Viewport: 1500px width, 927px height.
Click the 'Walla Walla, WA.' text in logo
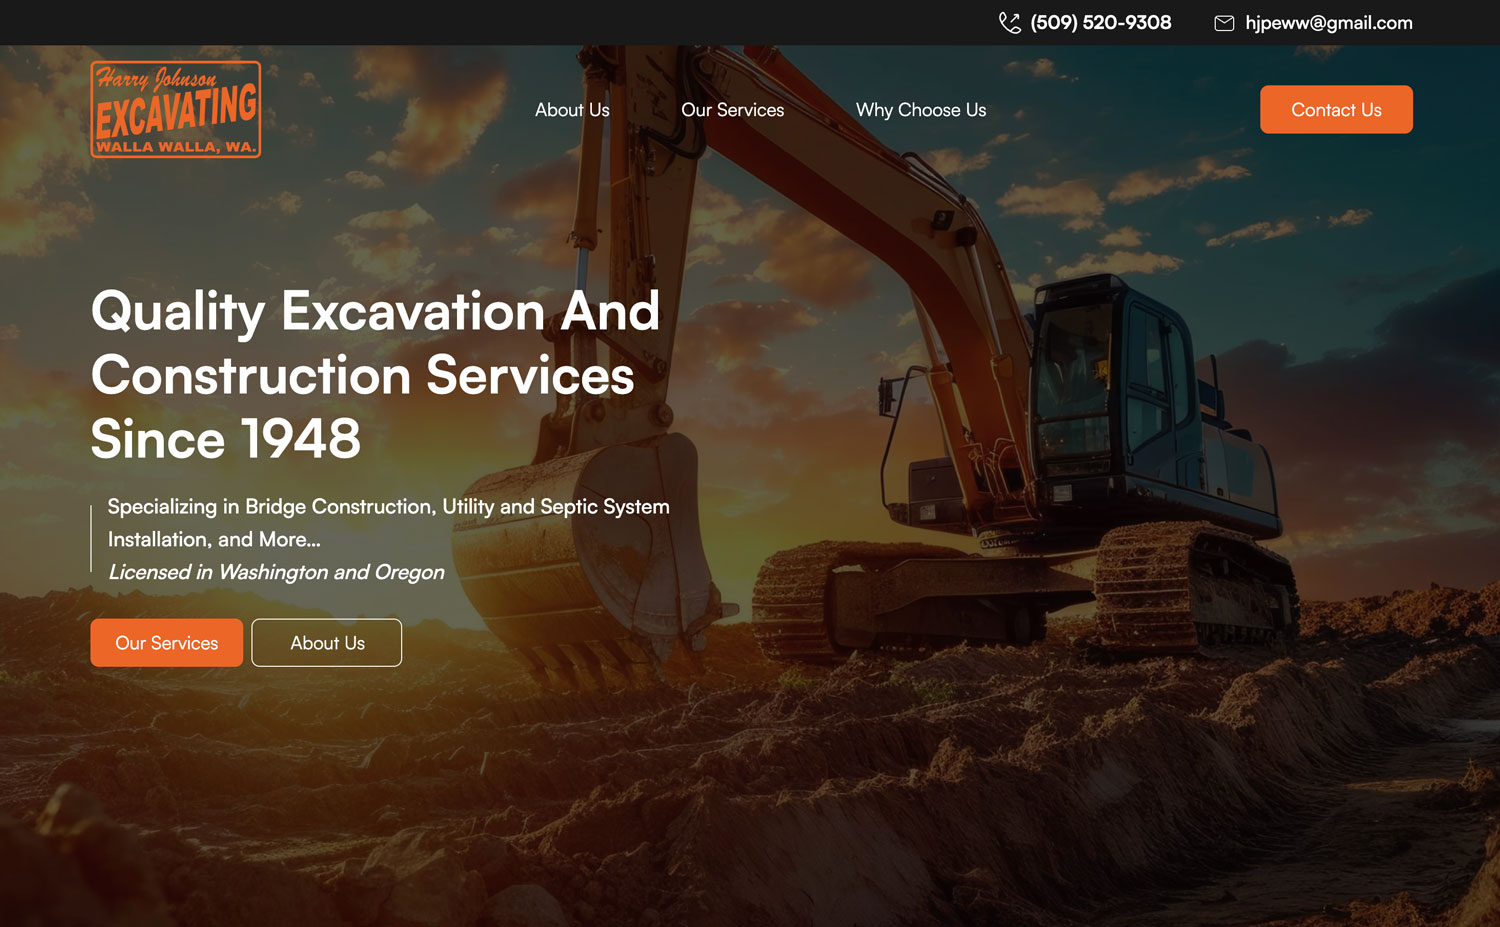coord(175,148)
